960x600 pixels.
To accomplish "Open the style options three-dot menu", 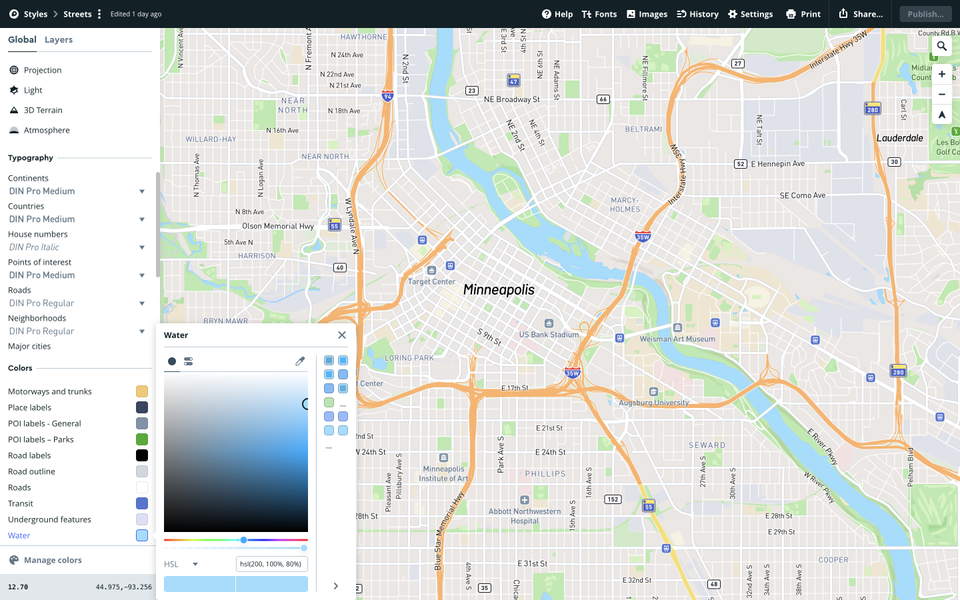I will click(100, 14).
